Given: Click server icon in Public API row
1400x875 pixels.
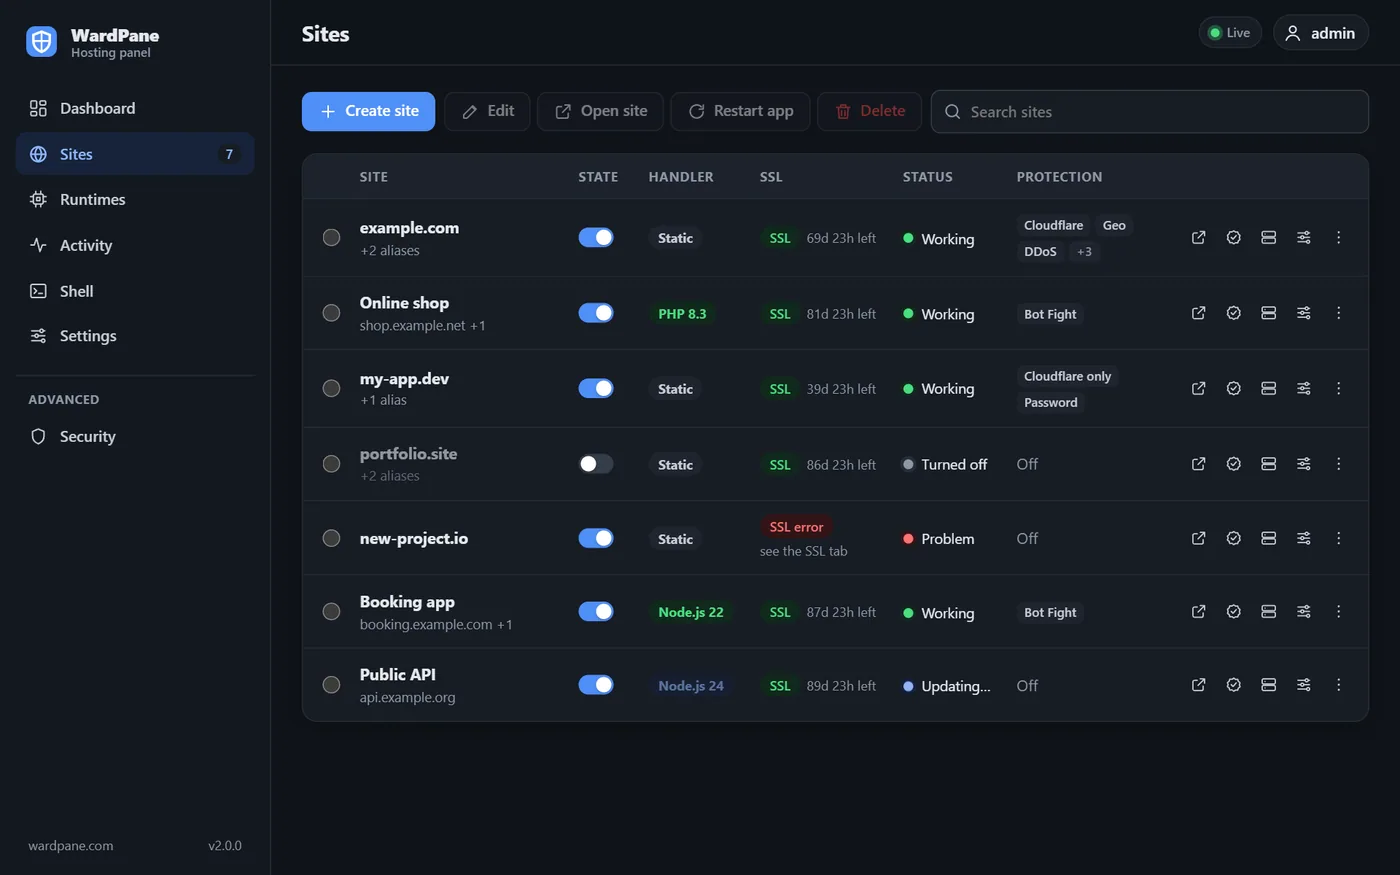Looking at the screenshot, I should pos(1268,685).
